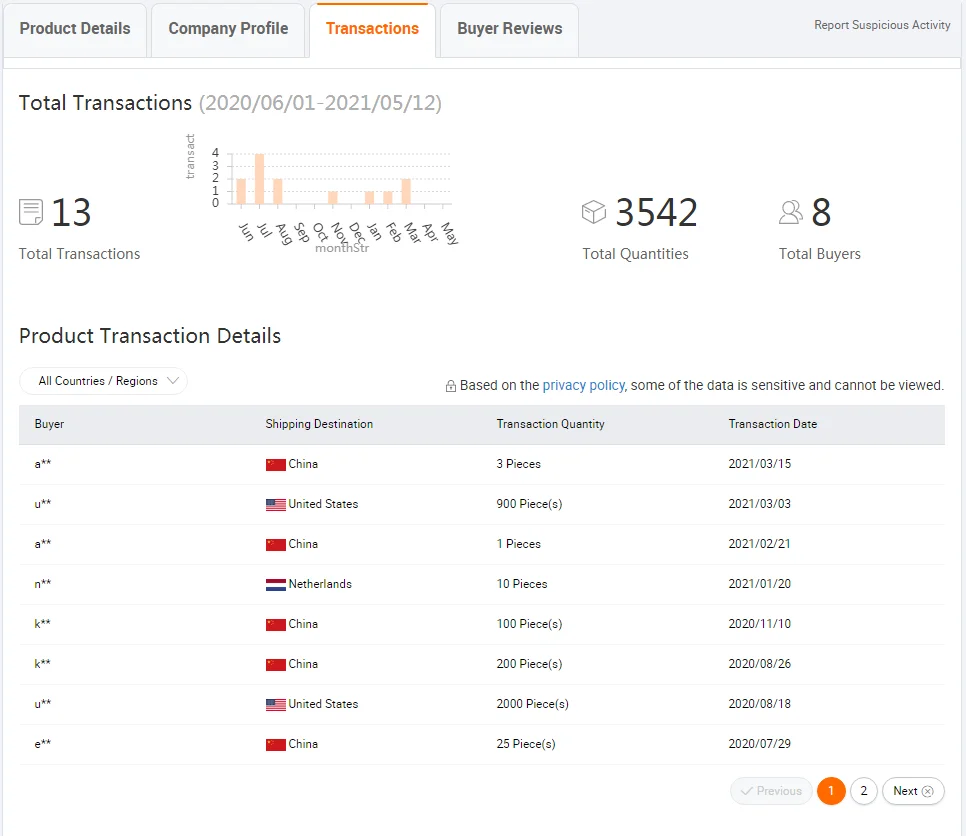Go to the Next page of transactions

click(912, 791)
